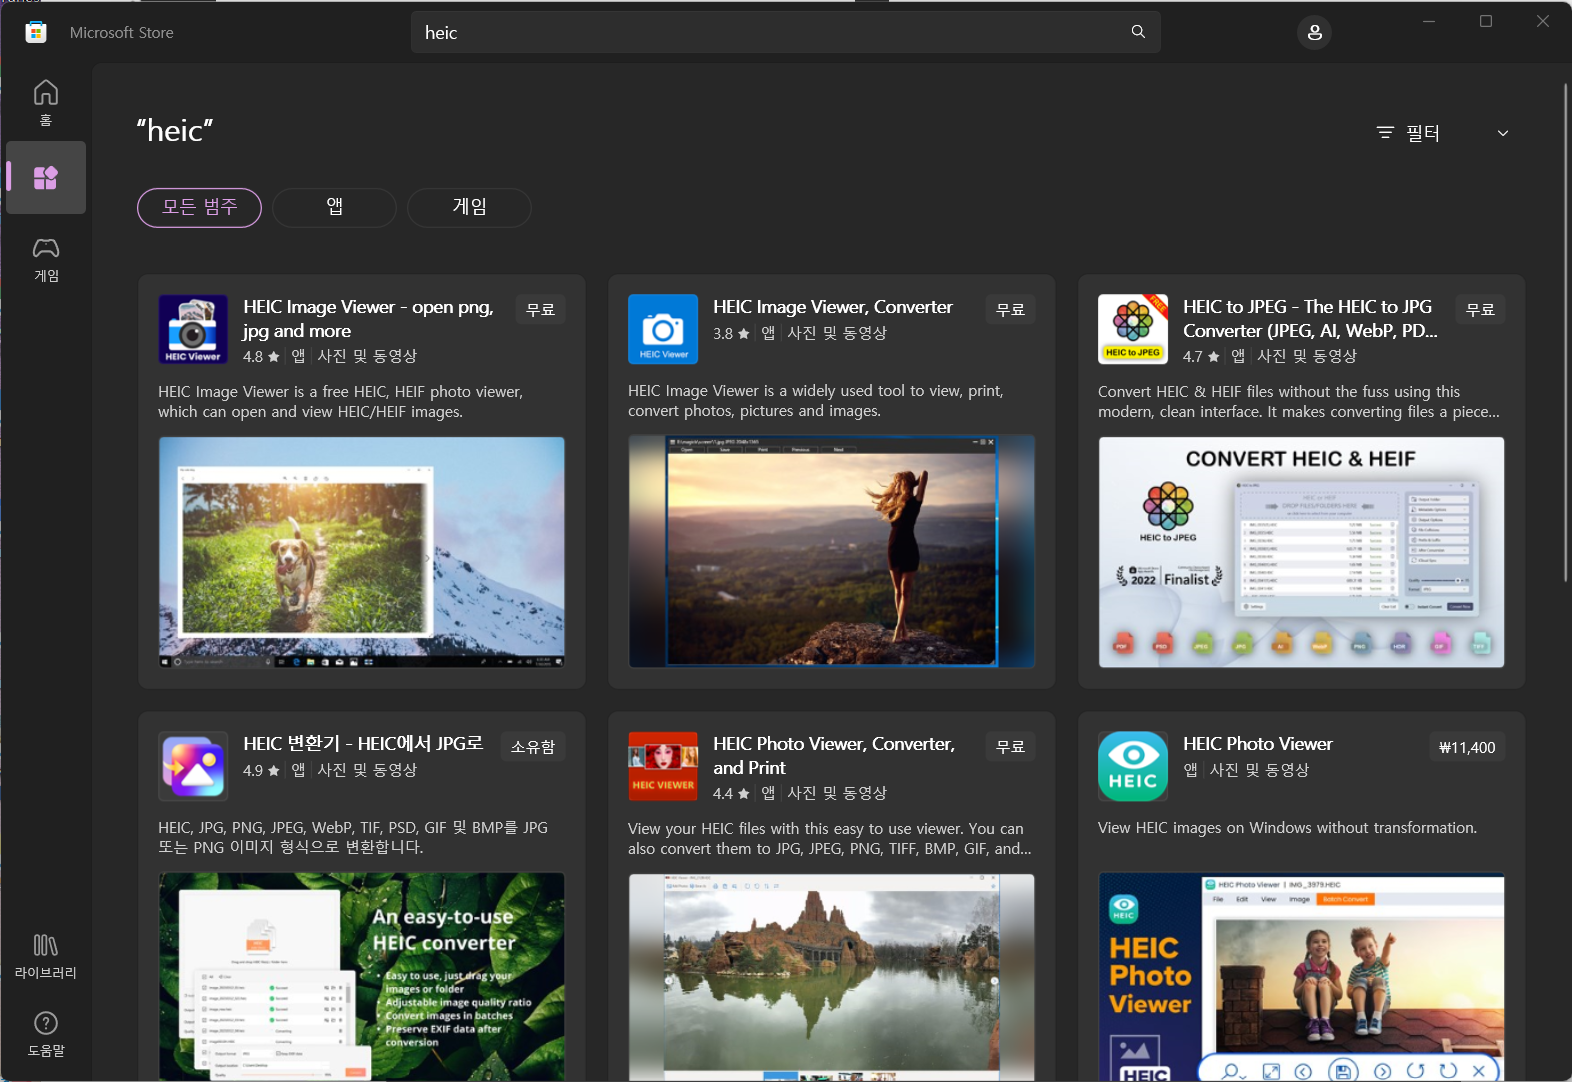Click the lake and rocks screenshot thumbnail

[x=831, y=978]
